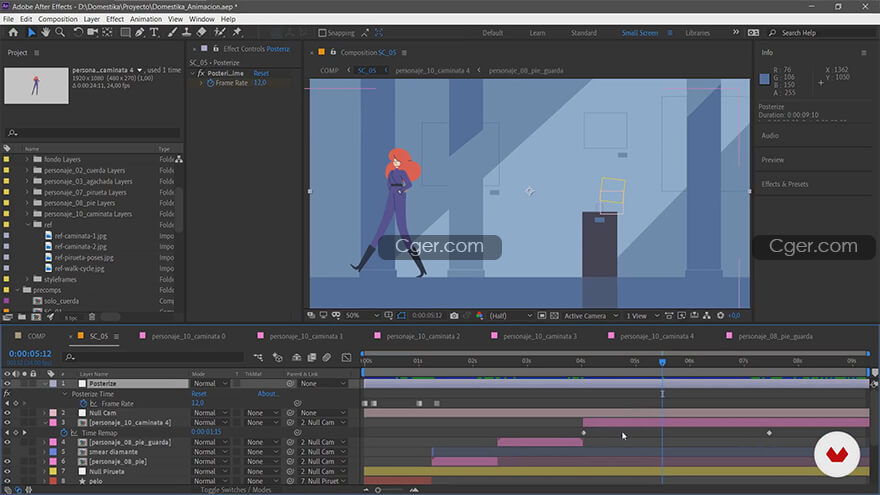Viewport: 880px width, 495px height.
Task: Hide the Null Cam layer via eye icon
Action: (x=7, y=412)
